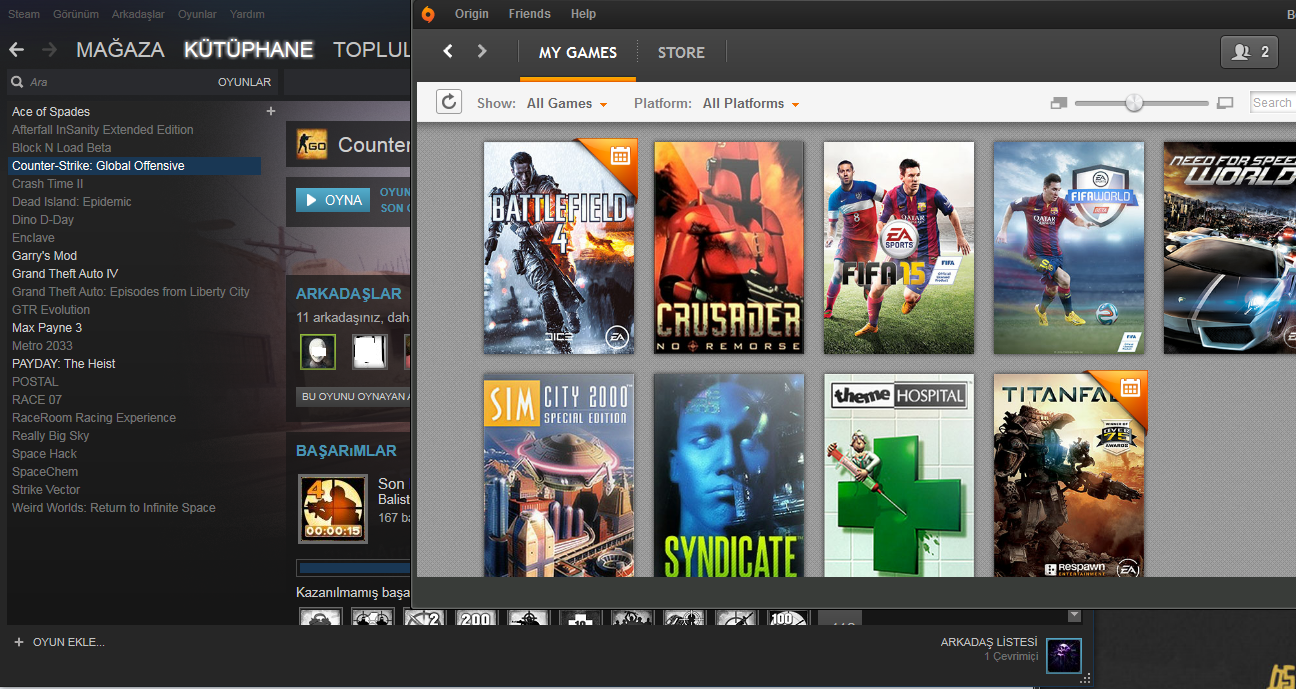
Task: Switch to the KÜTÜPHANE tab in Steam
Action: coord(249,49)
